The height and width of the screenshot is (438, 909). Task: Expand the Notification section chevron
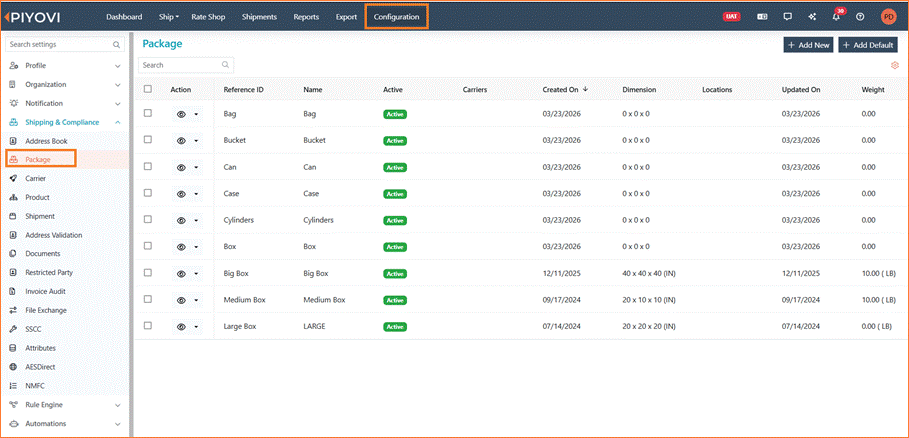point(118,104)
